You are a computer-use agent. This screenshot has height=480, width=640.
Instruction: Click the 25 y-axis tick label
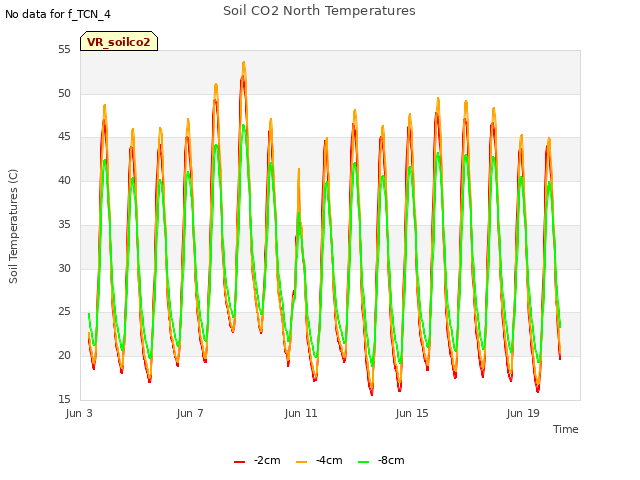coord(64,312)
